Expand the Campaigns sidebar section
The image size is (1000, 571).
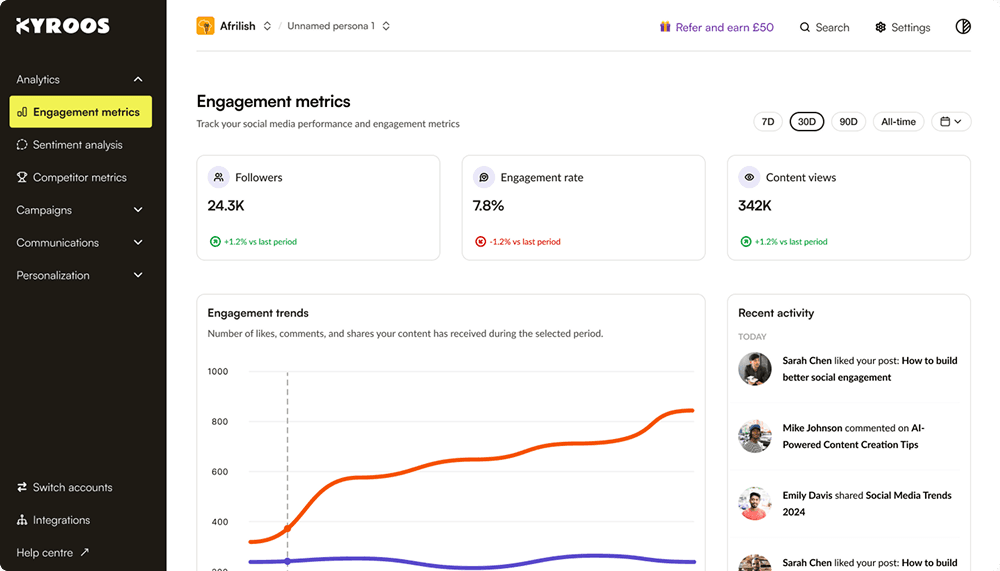(138, 211)
